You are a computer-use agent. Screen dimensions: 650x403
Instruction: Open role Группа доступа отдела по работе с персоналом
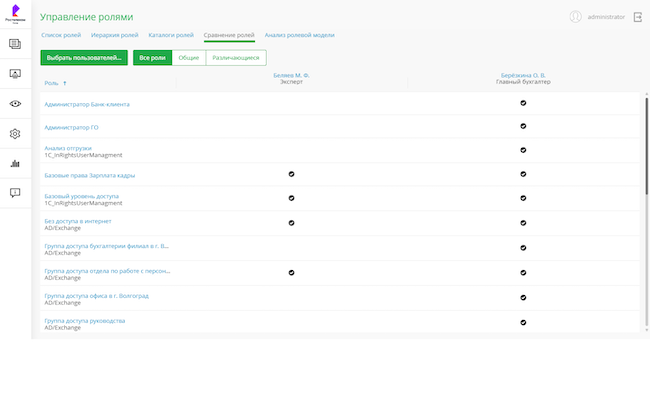(x=107, y=271)
